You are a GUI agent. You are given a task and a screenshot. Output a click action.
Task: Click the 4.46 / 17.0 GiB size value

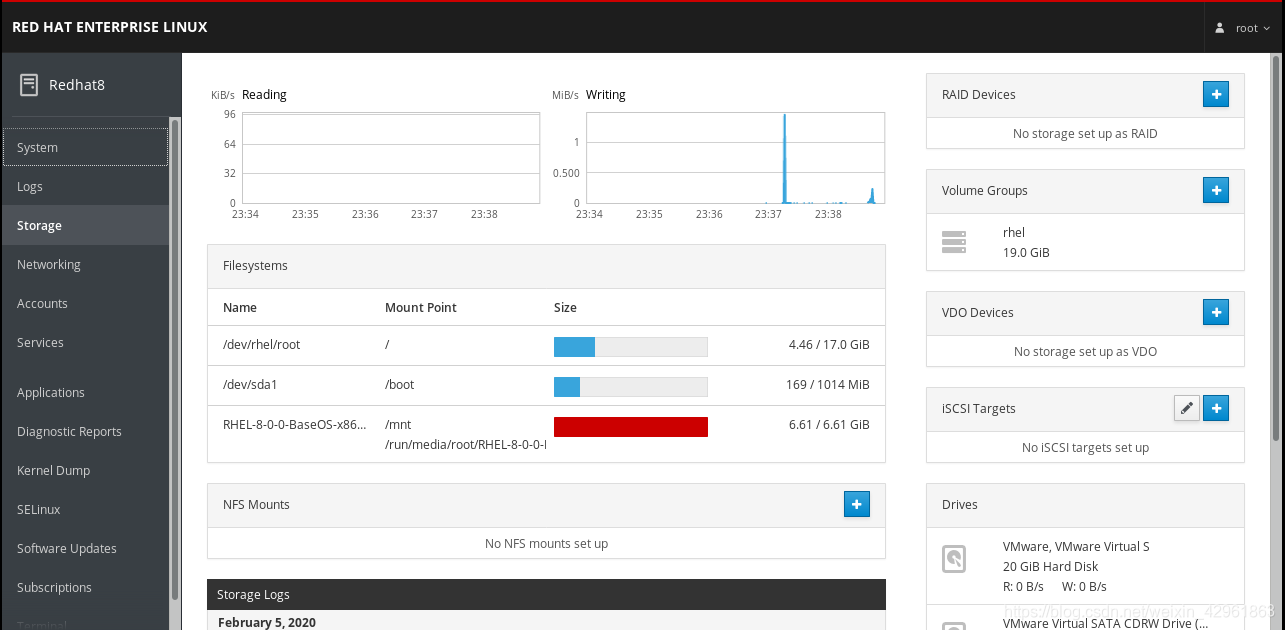tap(829, 345)
